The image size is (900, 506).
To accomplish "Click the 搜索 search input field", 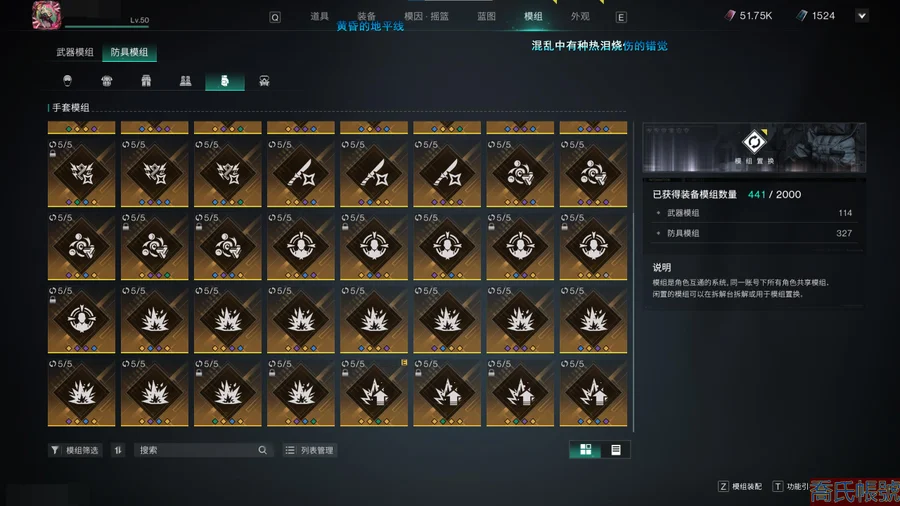I will pos(202,450).
